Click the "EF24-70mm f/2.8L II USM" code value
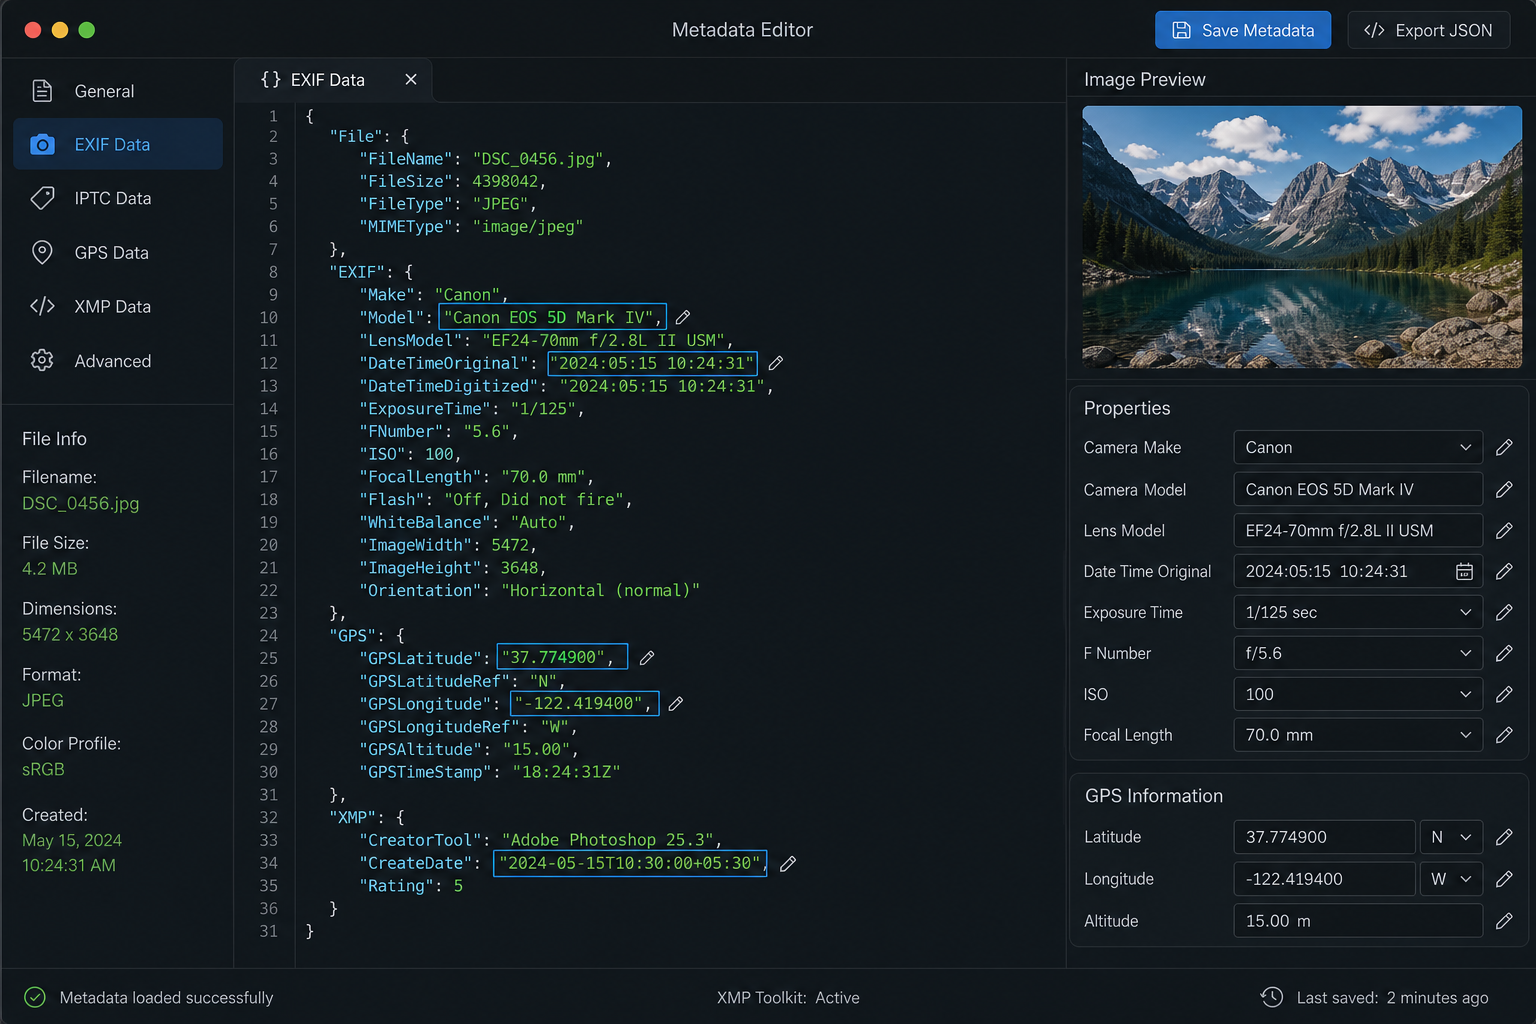The width and height of the screenshot is (1536, 1024). 604,340
